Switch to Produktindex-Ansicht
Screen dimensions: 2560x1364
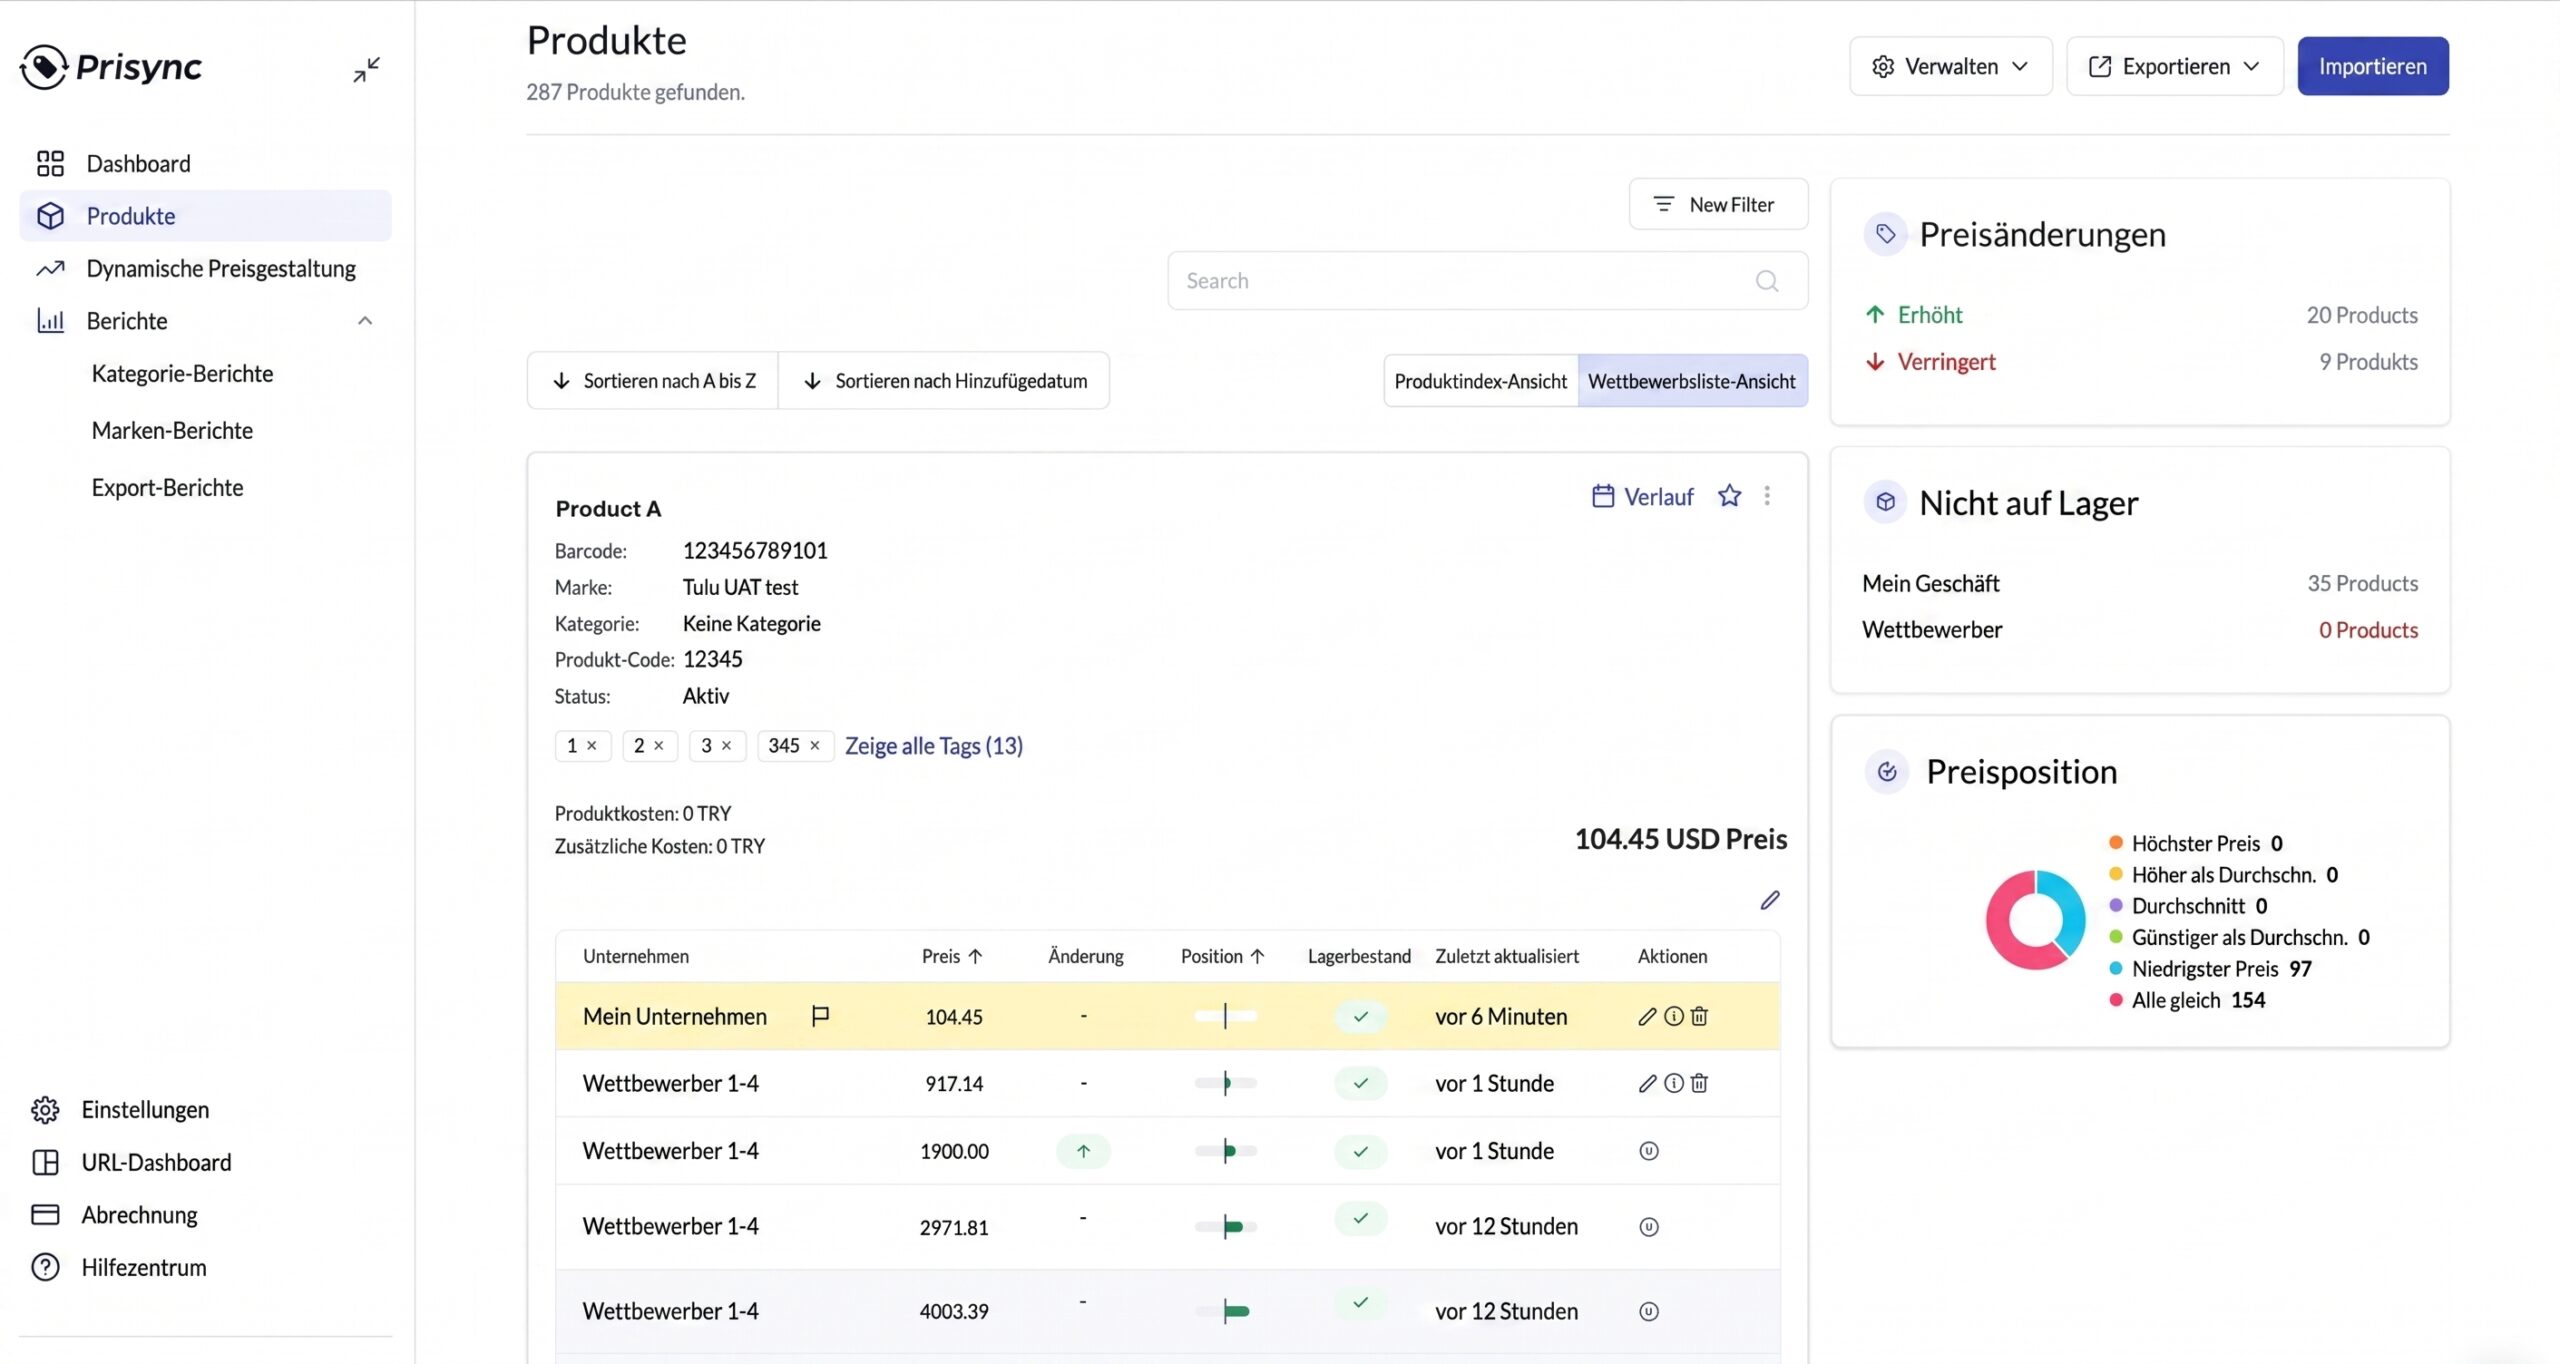[x=1481, y=381]
